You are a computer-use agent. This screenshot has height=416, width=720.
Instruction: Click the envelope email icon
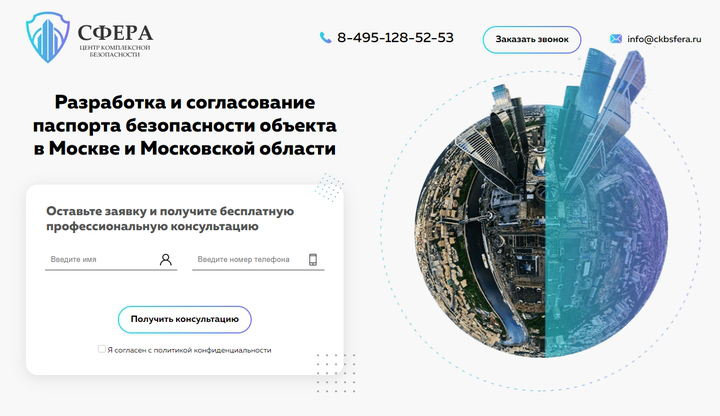pyautogui.click(x=616, y=39)
